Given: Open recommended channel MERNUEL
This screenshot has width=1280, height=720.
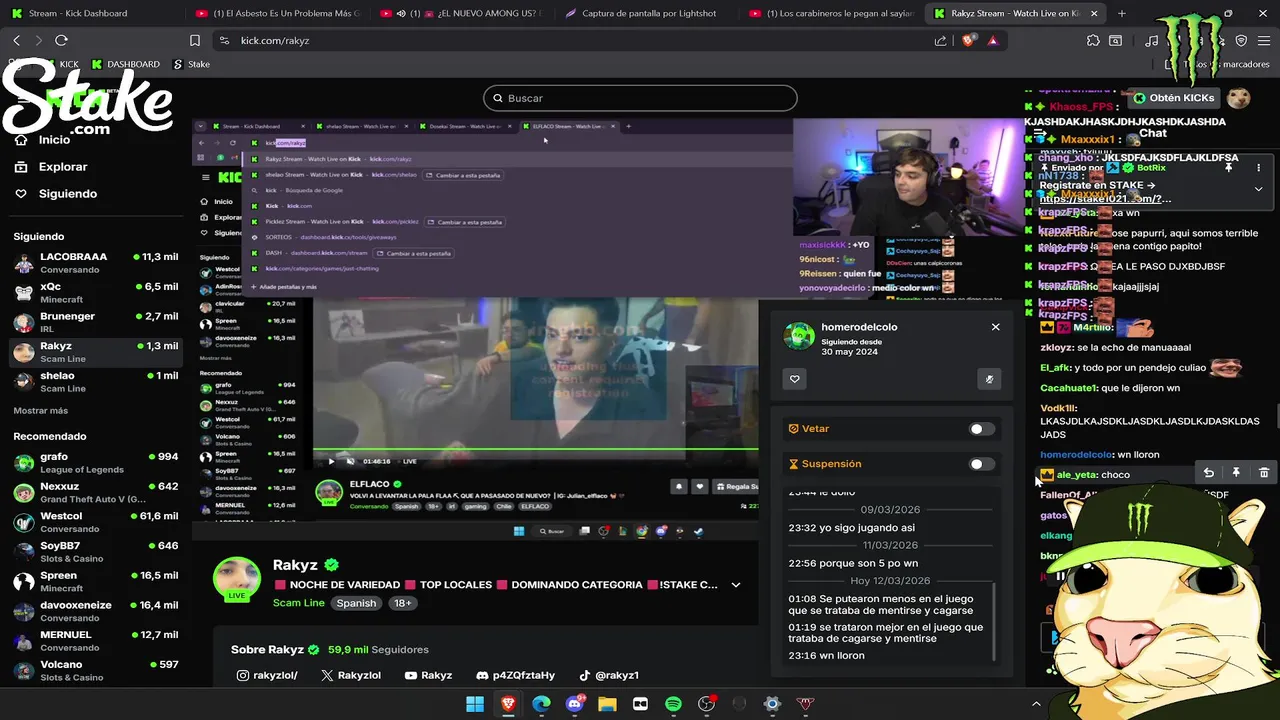Looking at the screenshot, I should [x=95, y=641].
